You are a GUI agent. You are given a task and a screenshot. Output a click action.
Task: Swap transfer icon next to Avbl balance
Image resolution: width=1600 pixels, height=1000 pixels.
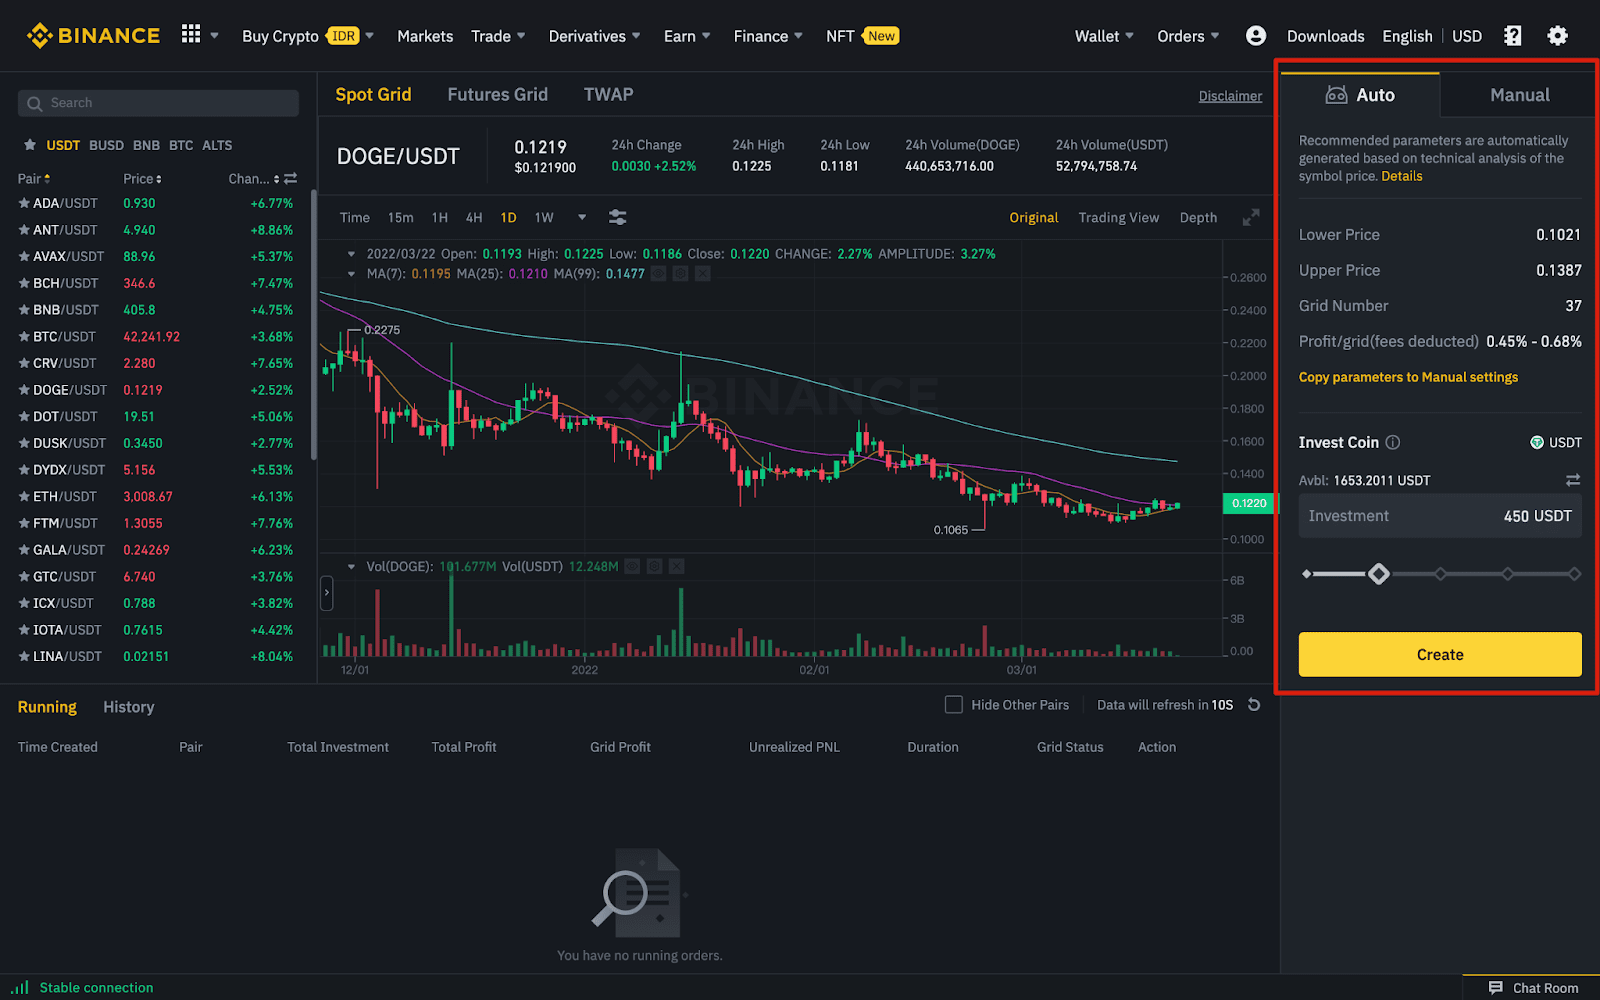(x=1573, y=480)
